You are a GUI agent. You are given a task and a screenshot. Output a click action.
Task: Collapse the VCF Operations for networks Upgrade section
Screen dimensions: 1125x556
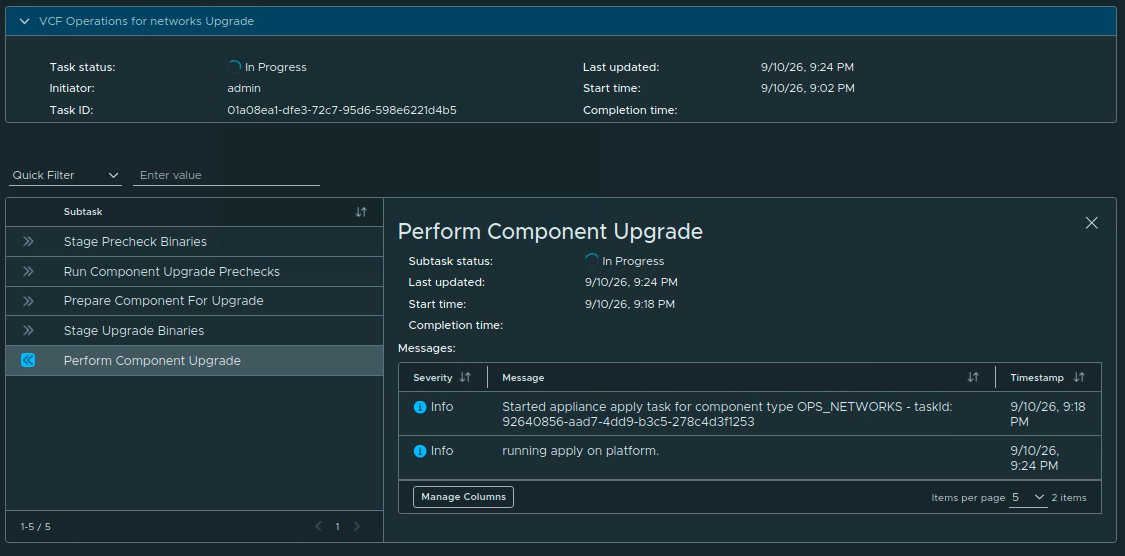(x=25, y=22)
